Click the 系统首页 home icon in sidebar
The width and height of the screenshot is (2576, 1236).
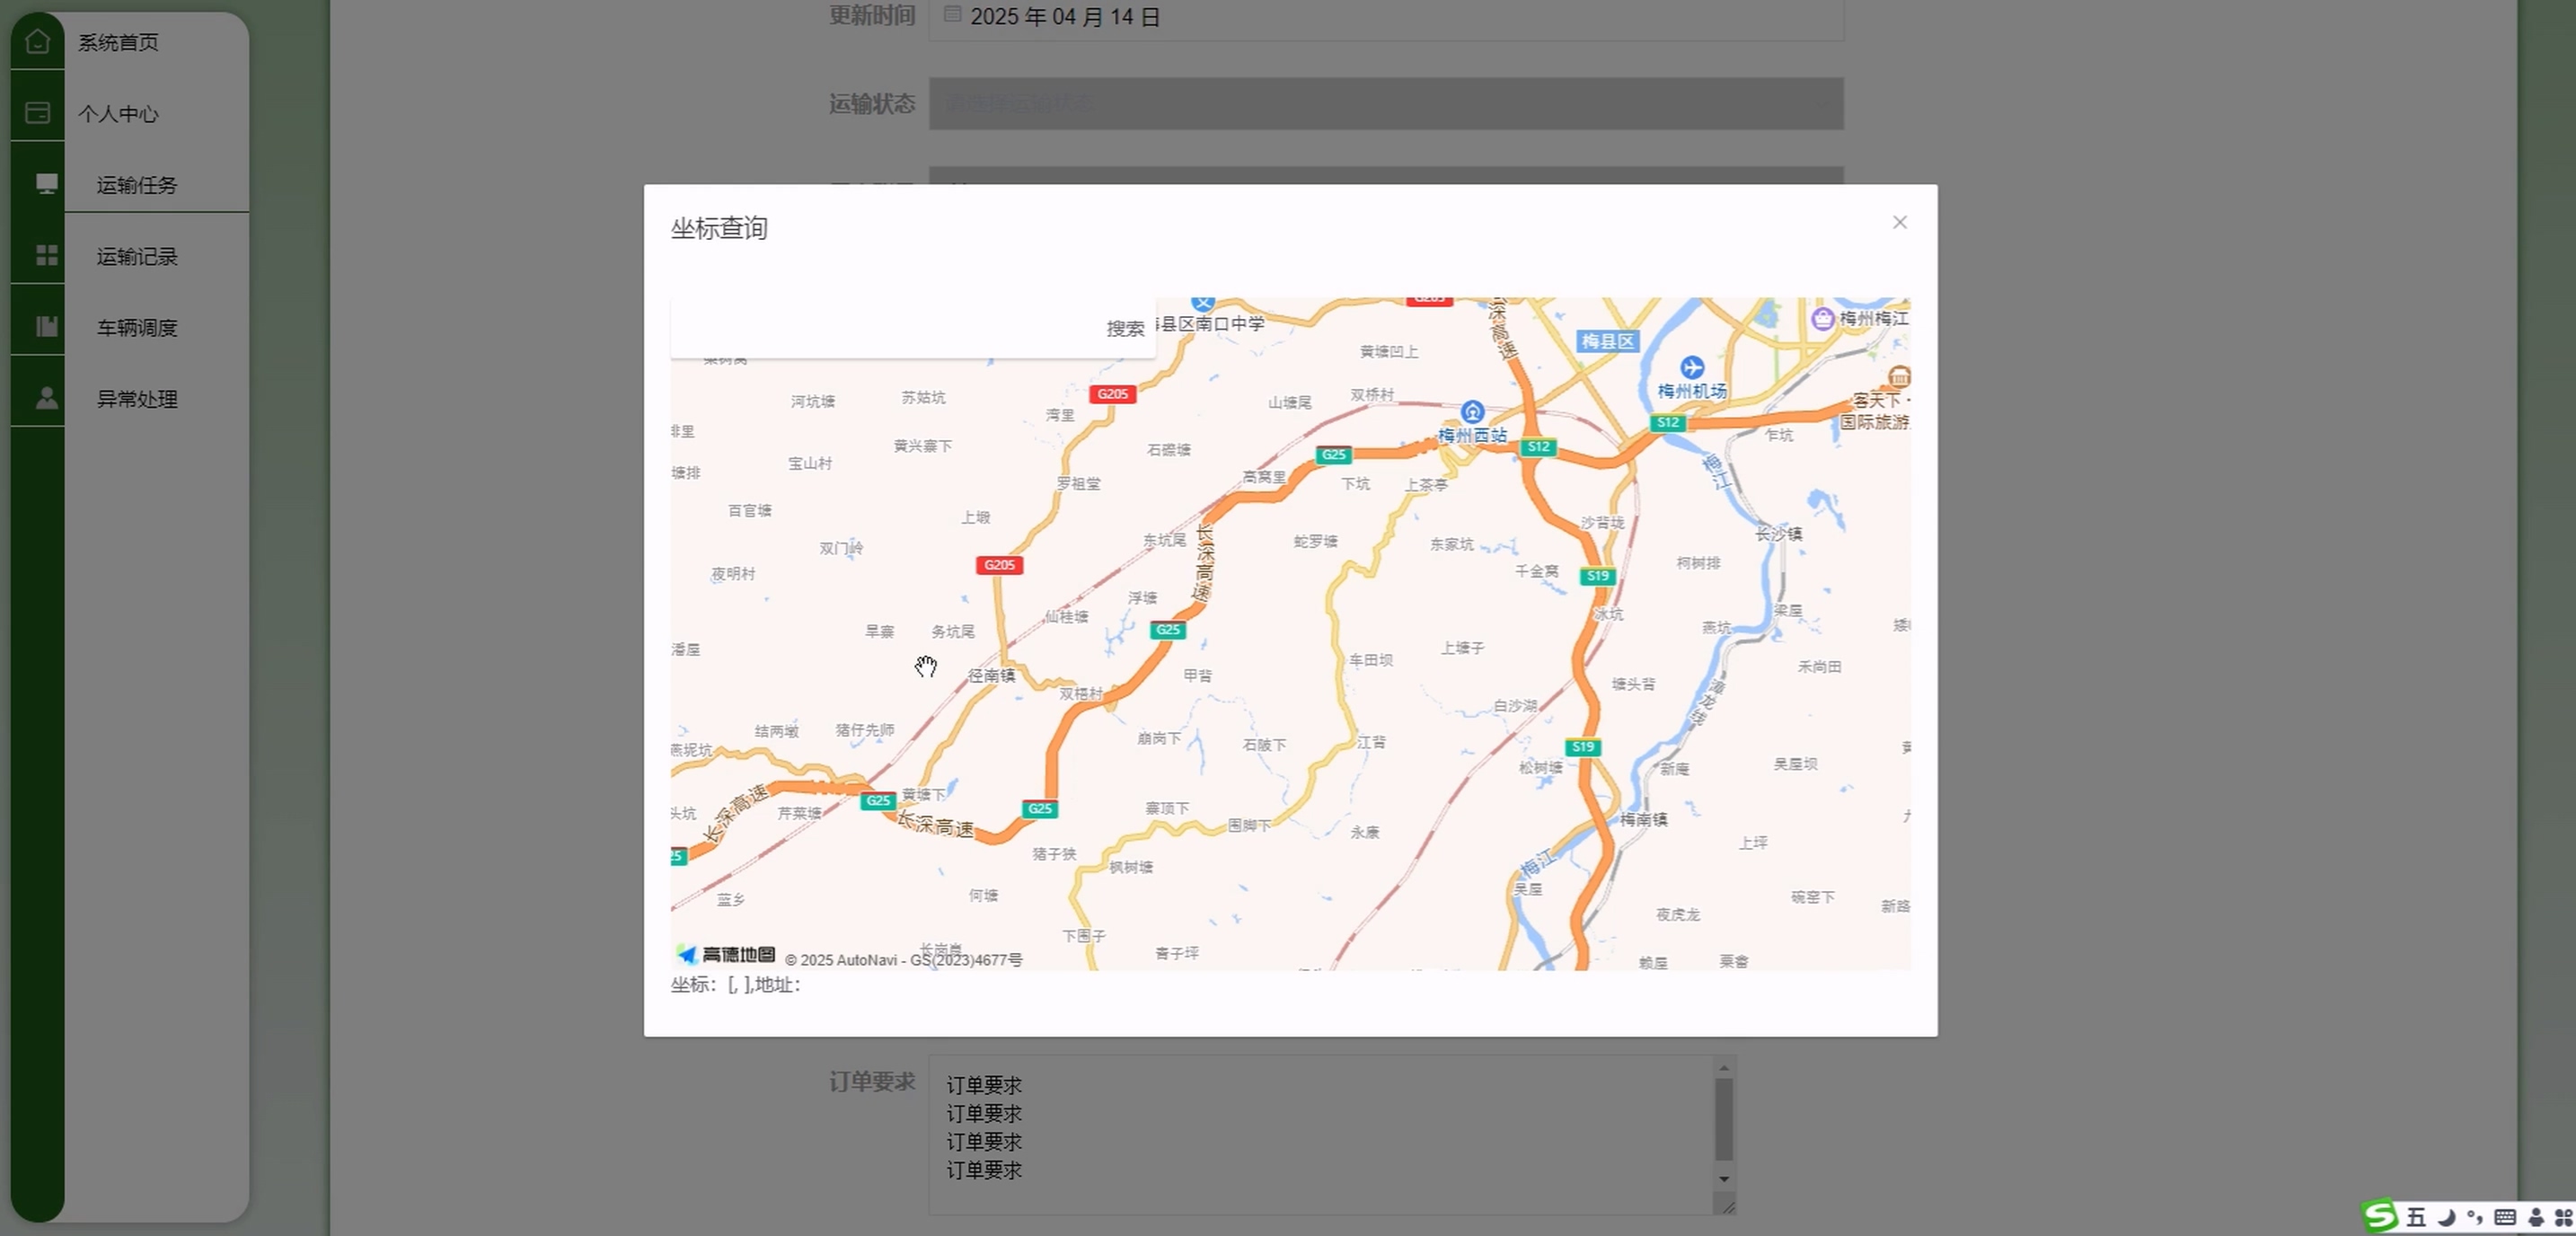tap(37, 42)
